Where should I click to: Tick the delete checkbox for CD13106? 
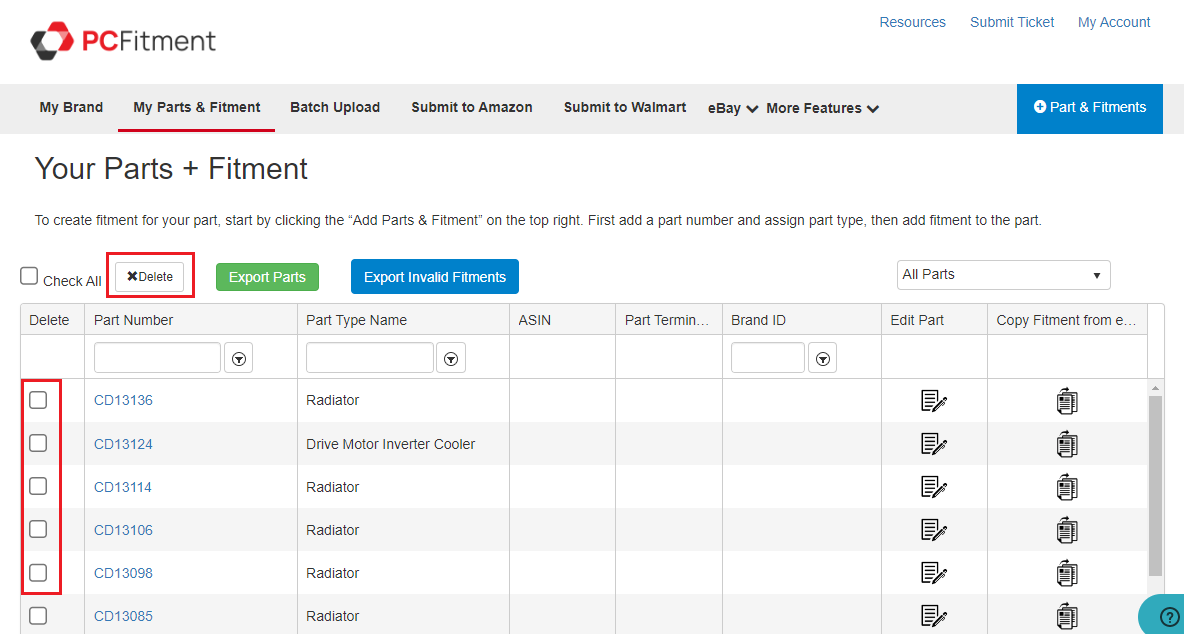click(x=38, y=529)
